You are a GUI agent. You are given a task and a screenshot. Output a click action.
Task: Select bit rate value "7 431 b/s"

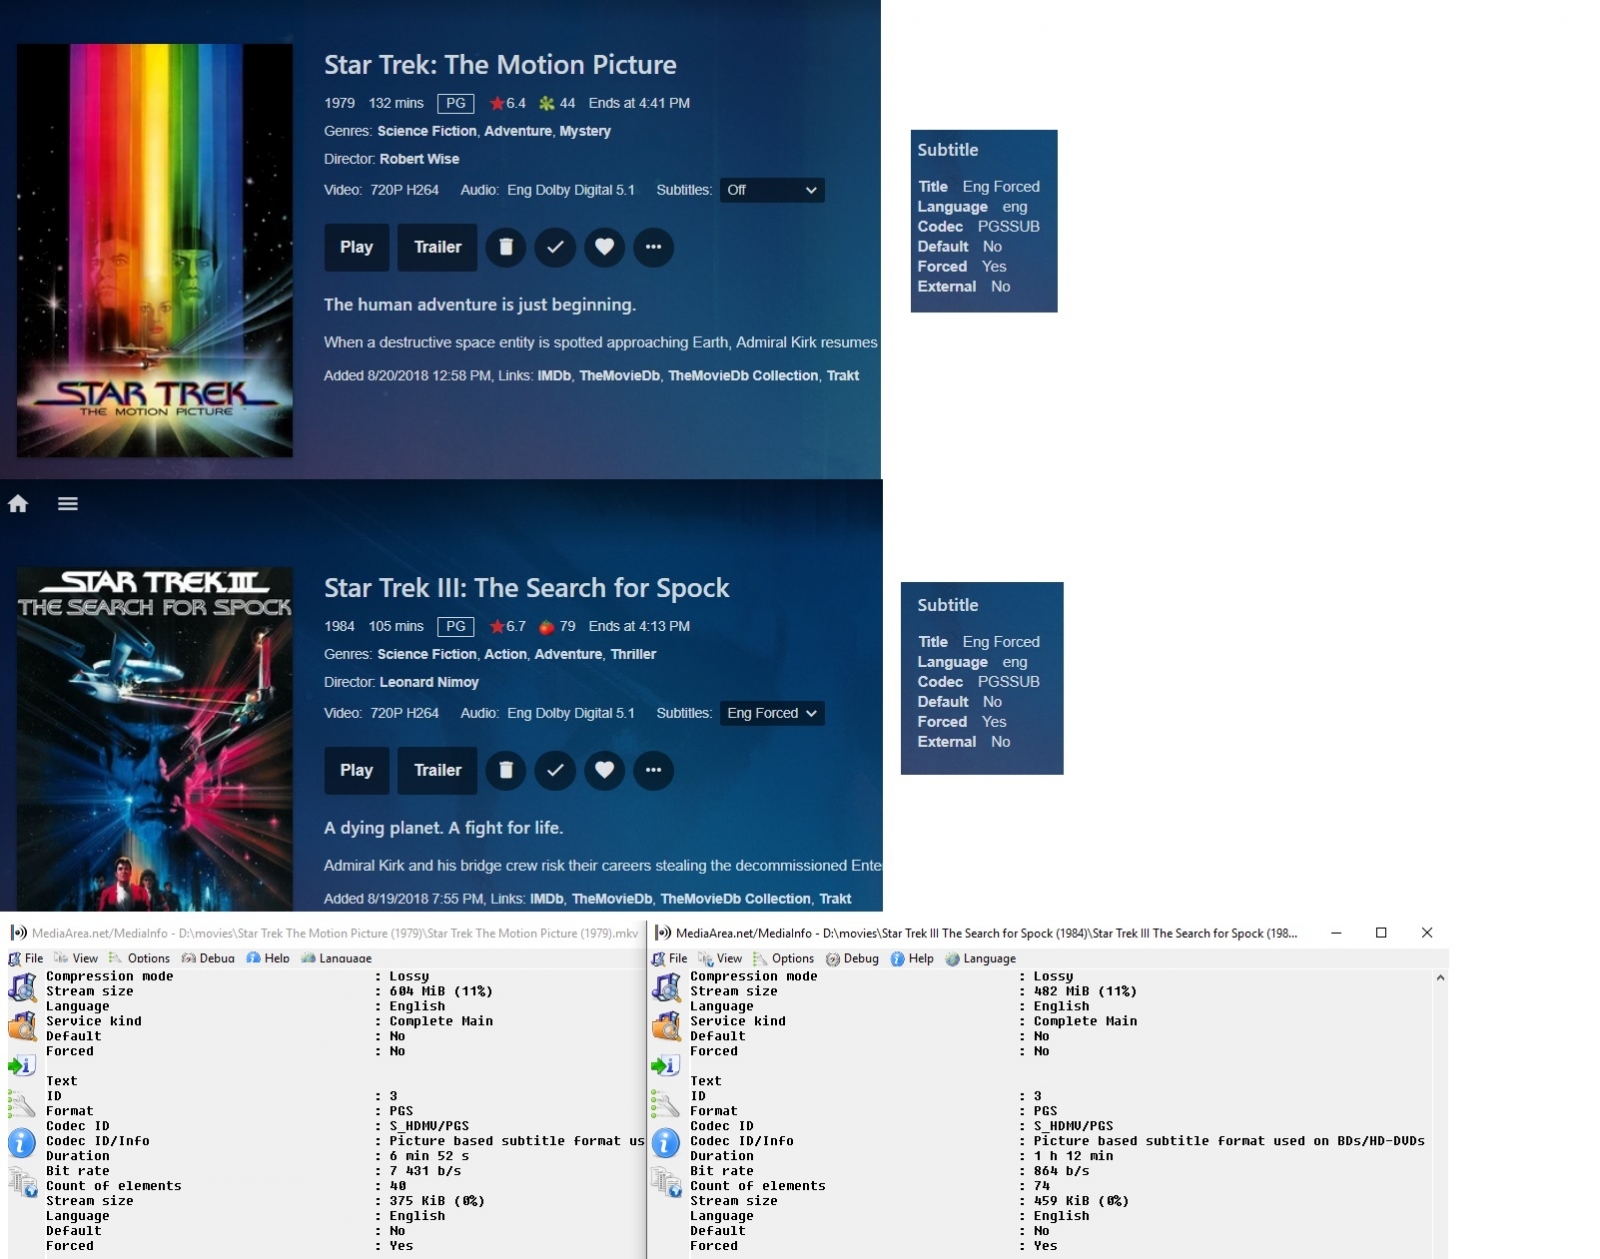click(x=425, y=1171)
